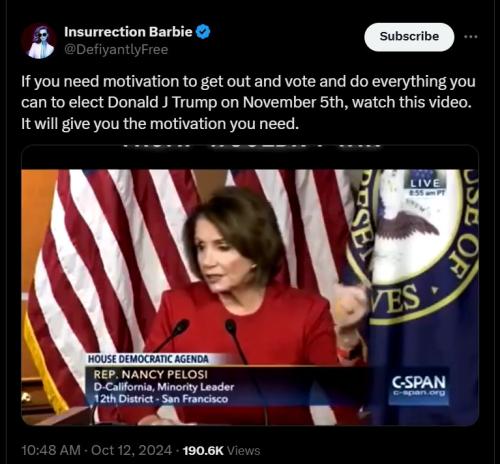
Task: Click the Oct 12, 2024 date
Action: click(x=131, y=450)
